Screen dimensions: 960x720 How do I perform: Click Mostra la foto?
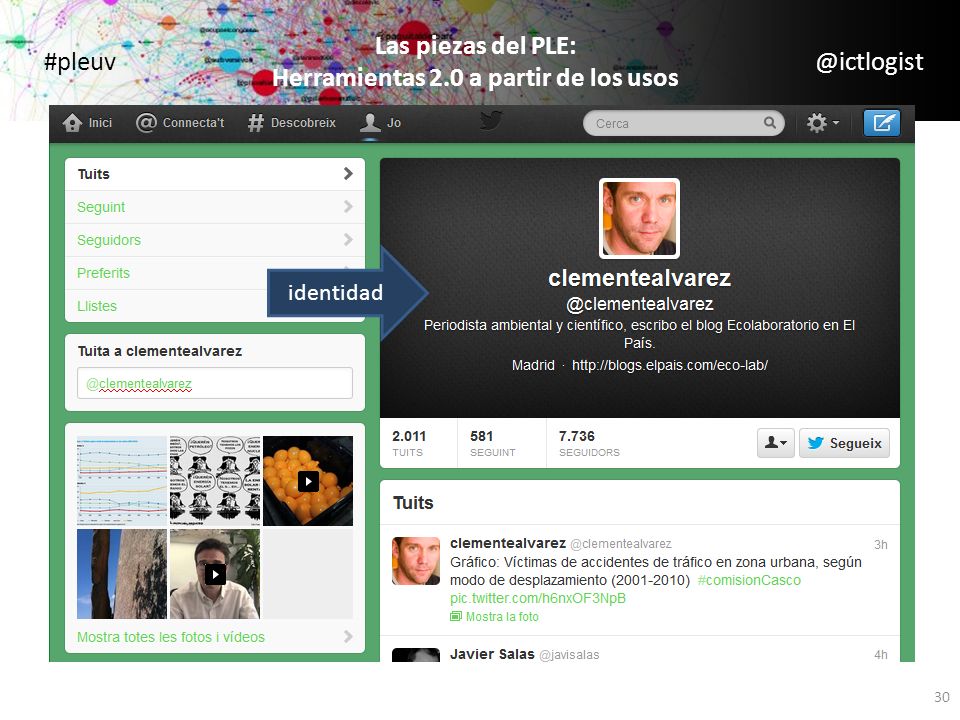[502, 617]
